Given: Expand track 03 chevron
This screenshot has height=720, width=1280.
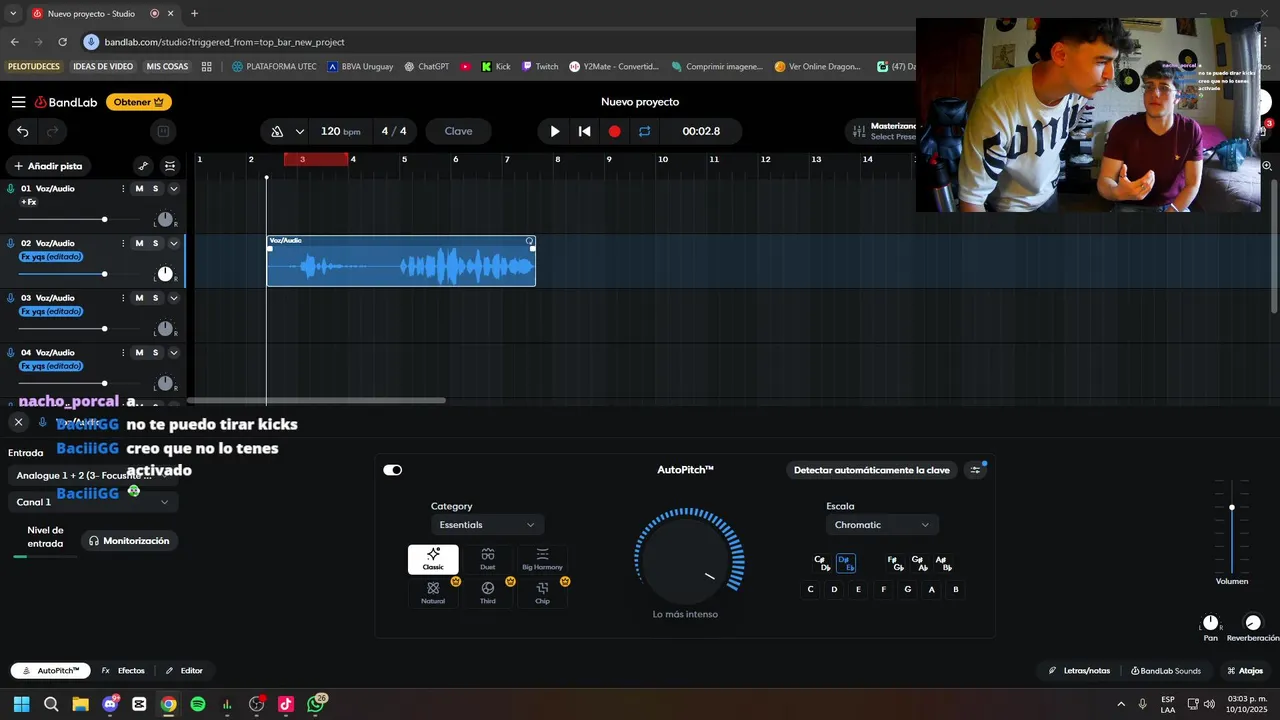Looking at the screenshot, I should [173, 298].
